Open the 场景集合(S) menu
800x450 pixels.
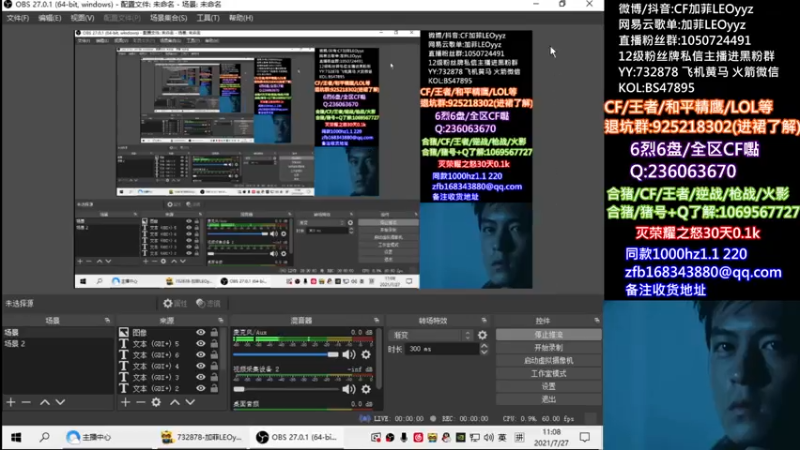[168, 18]
